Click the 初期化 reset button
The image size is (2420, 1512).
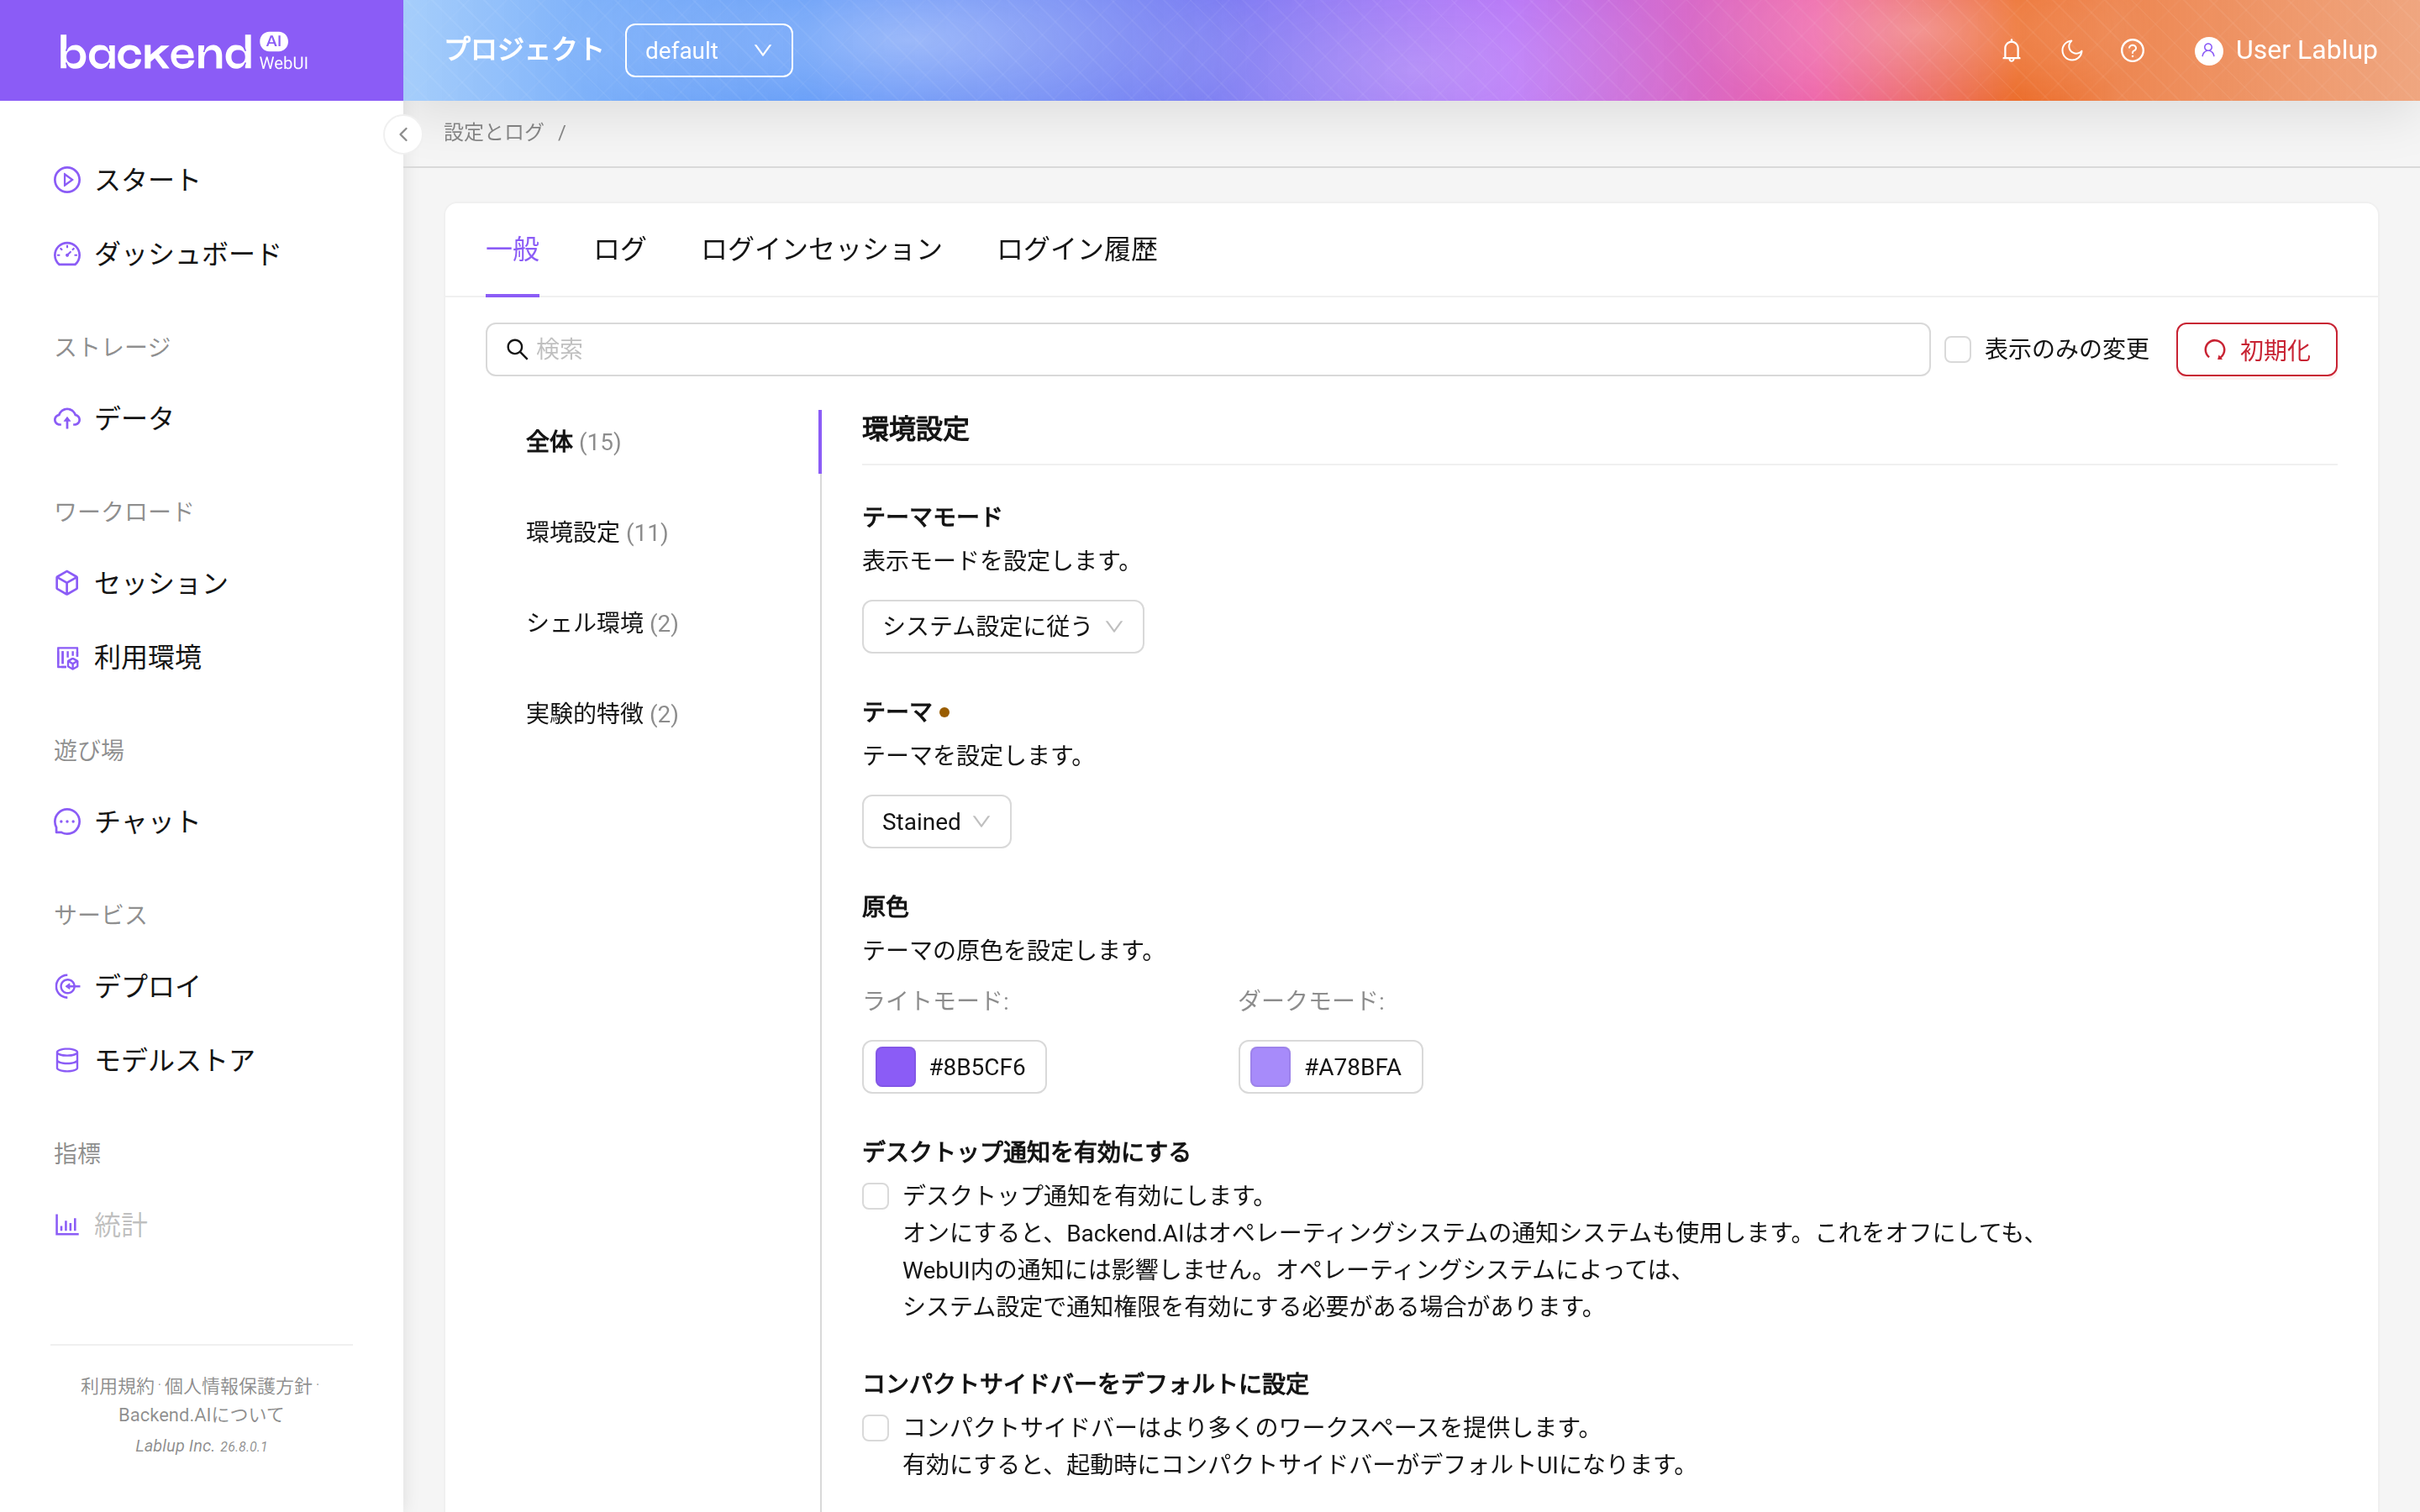click(x=2256, y=349)
